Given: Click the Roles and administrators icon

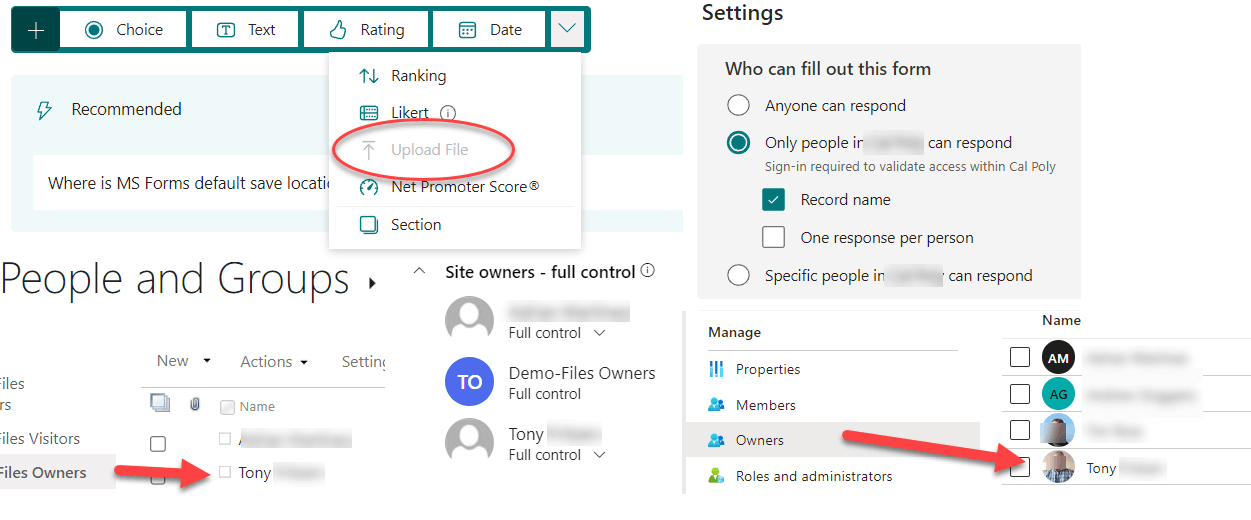Looking at the screenshot, I should click(x=716, y=476).
